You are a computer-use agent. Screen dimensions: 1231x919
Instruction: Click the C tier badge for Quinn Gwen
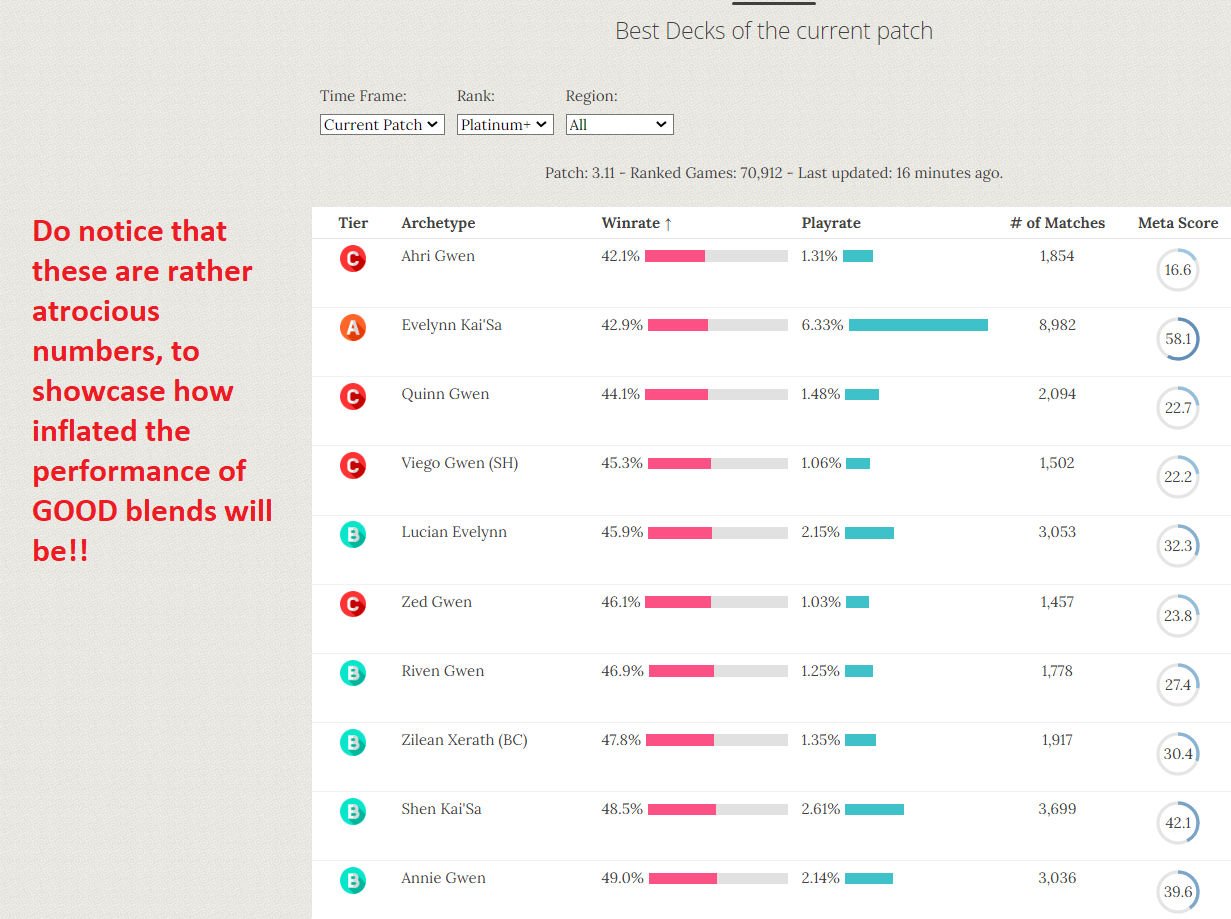[x=352, y=397]
